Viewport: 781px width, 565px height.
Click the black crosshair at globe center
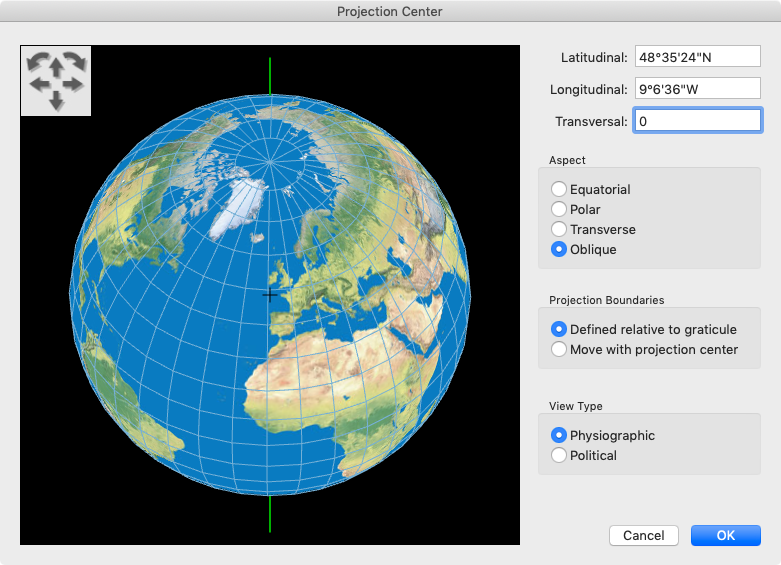click(x=270, y=294)
